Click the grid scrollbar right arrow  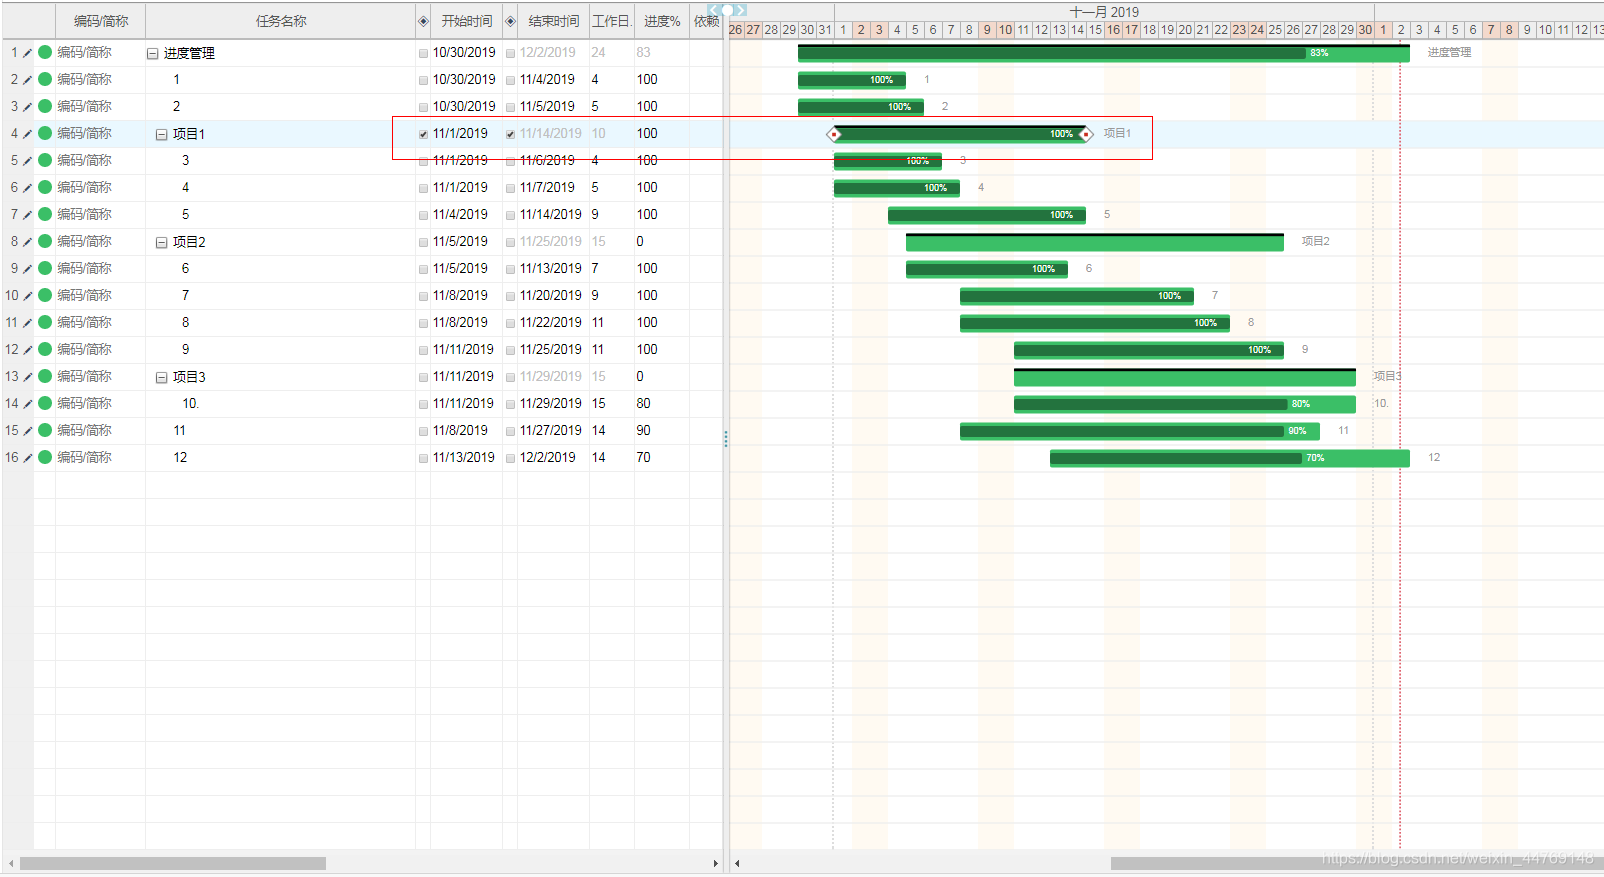click(715, 863)
